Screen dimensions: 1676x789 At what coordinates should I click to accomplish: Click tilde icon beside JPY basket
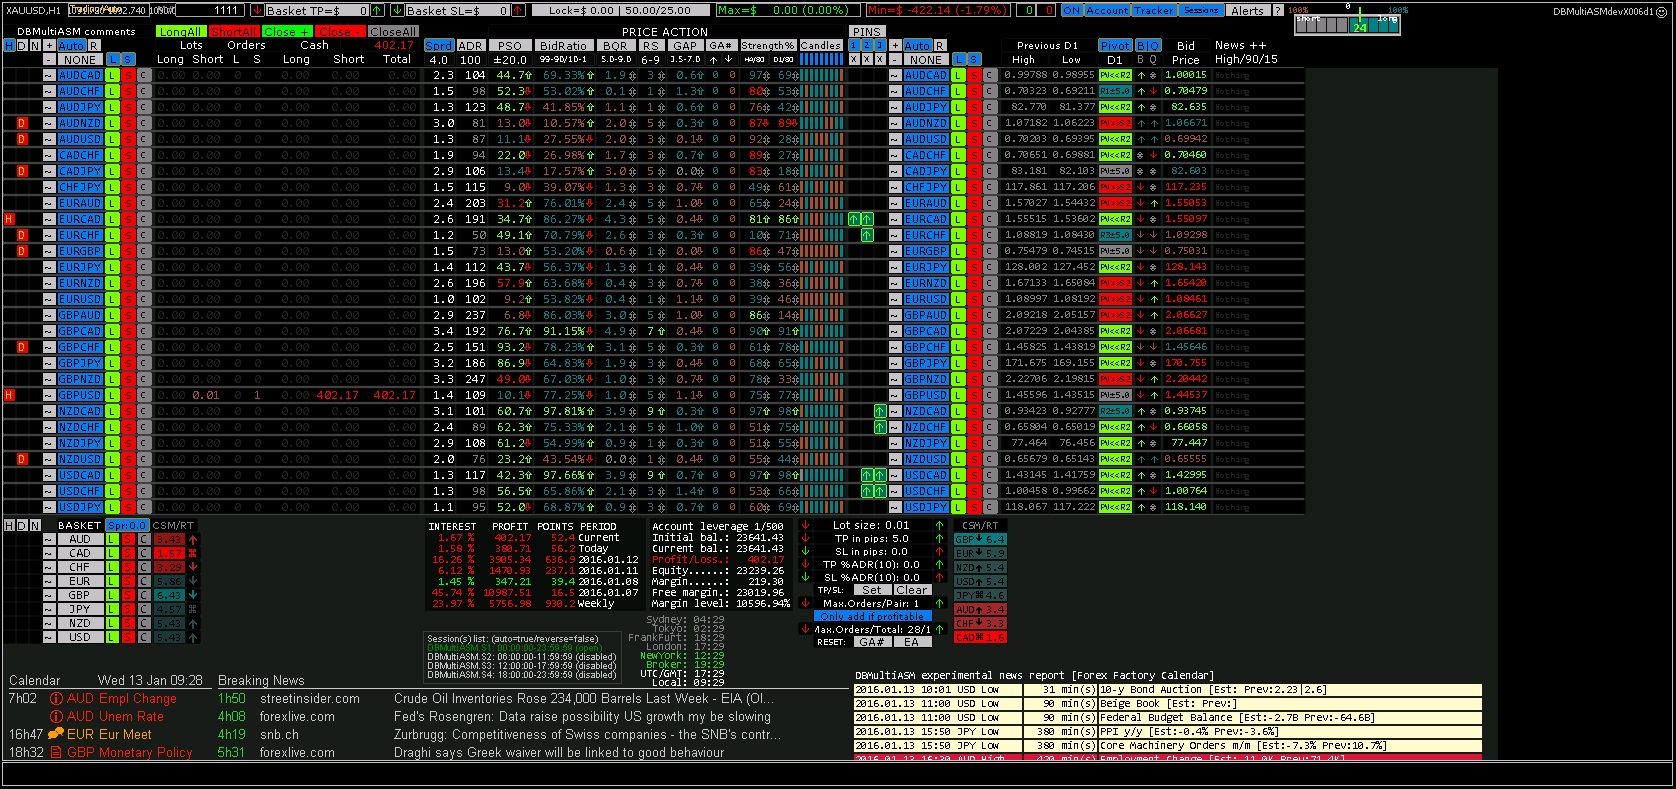pos(48,609)
